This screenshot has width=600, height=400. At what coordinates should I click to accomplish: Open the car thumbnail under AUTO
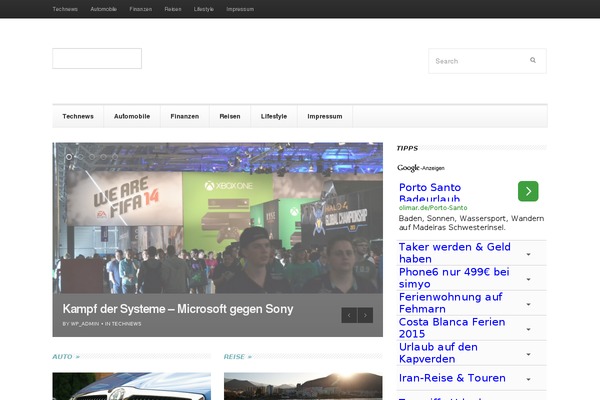132,386
